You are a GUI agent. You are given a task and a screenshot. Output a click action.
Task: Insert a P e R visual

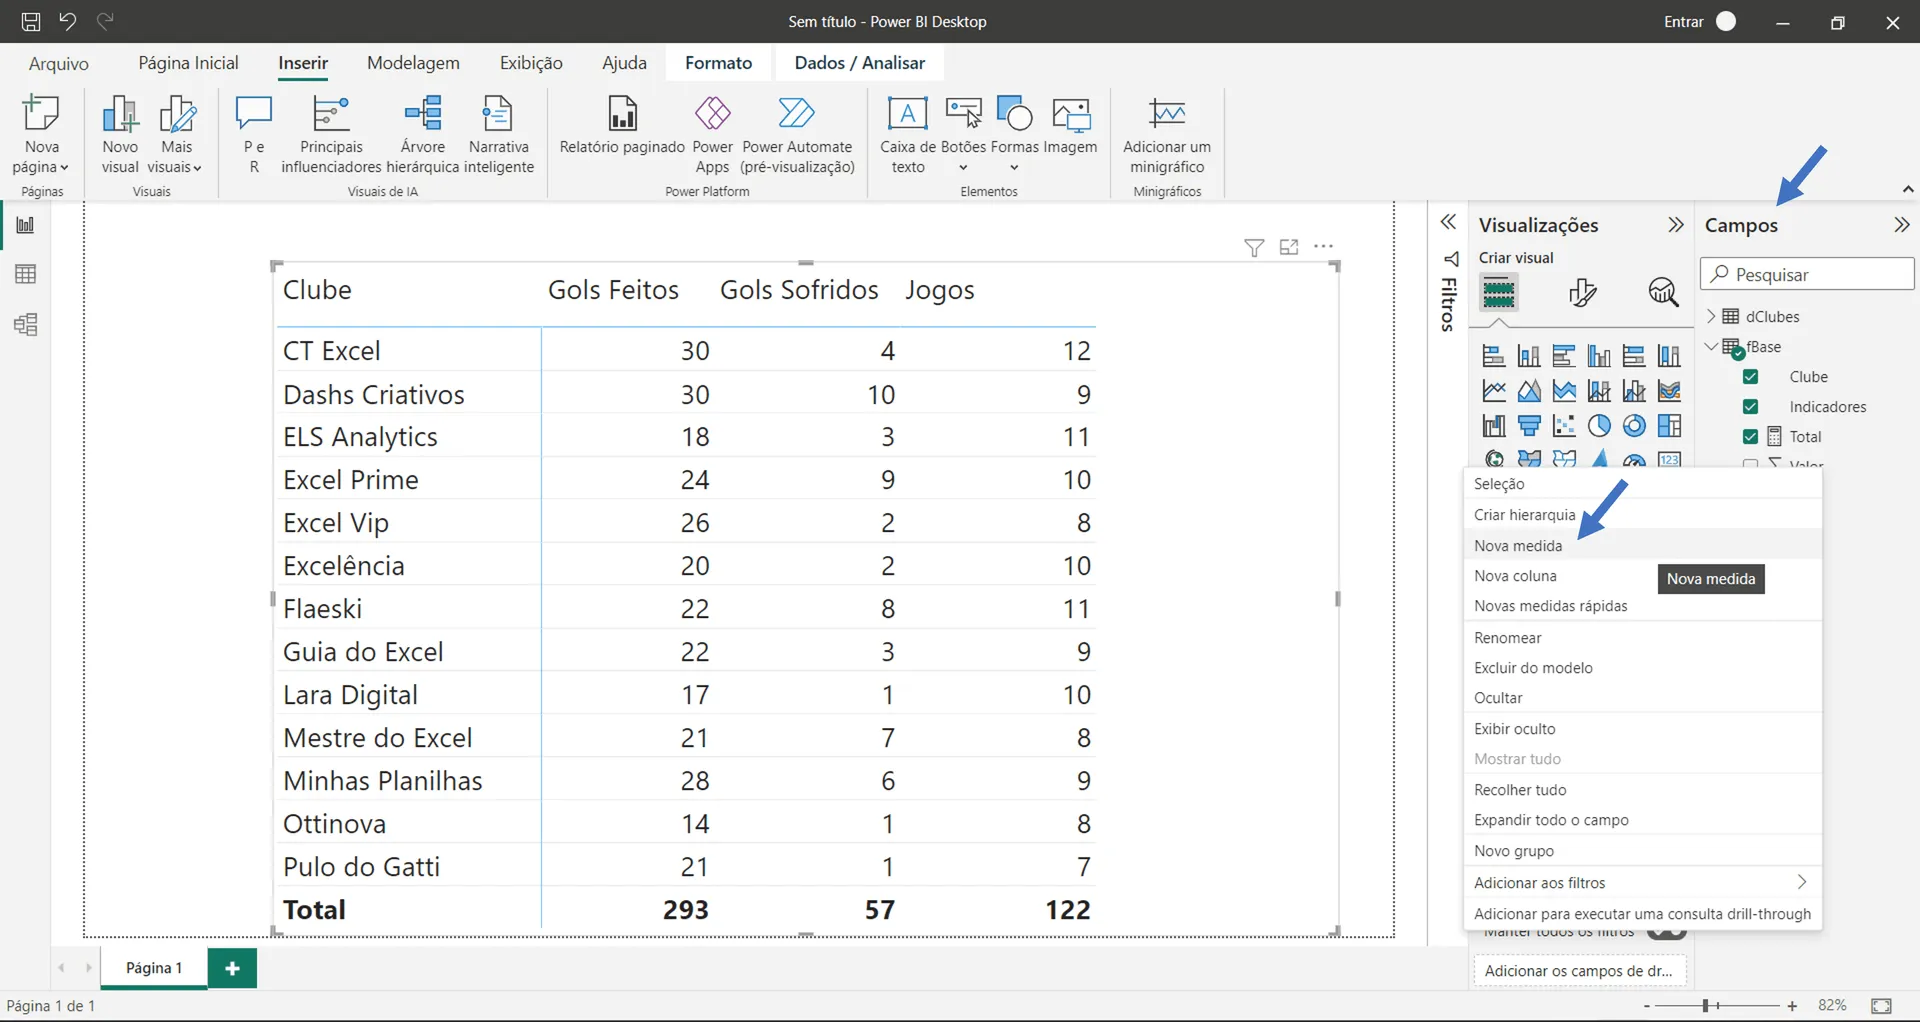254,135
